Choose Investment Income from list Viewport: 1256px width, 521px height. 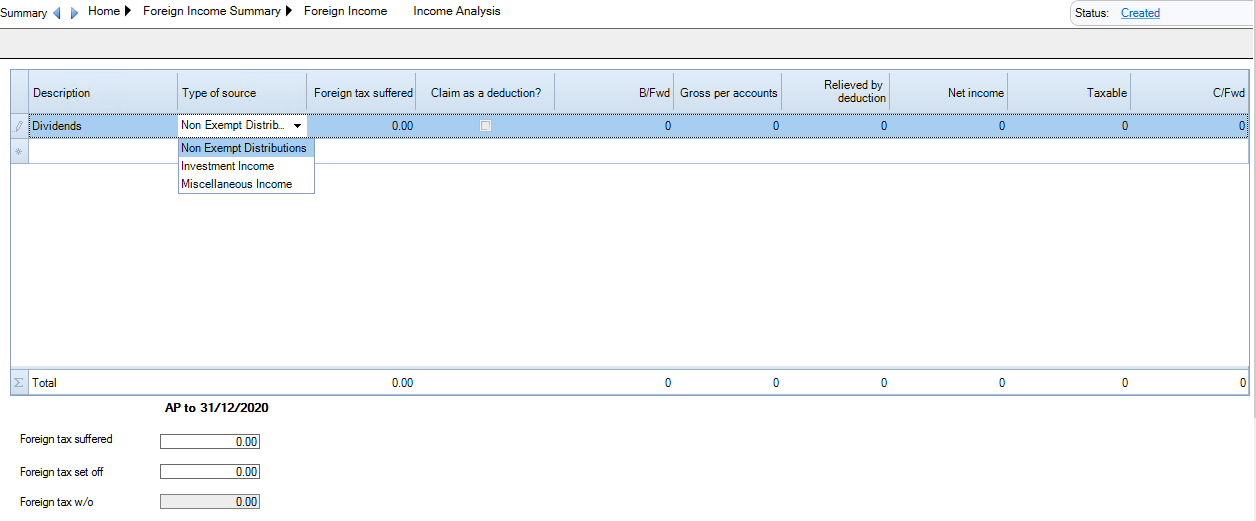tap(246, 166)
